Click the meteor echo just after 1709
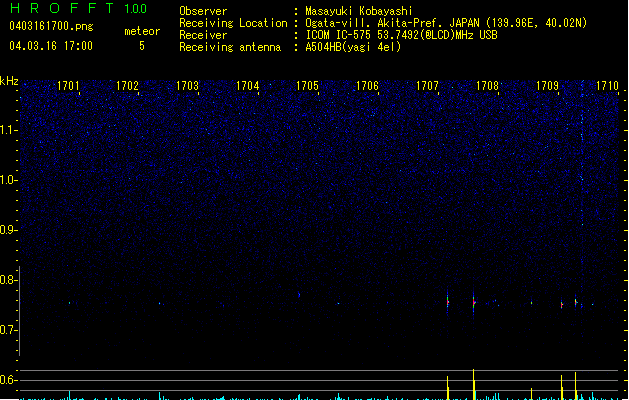The width and height of the screenshot is (629, 400). pos(562,305)
